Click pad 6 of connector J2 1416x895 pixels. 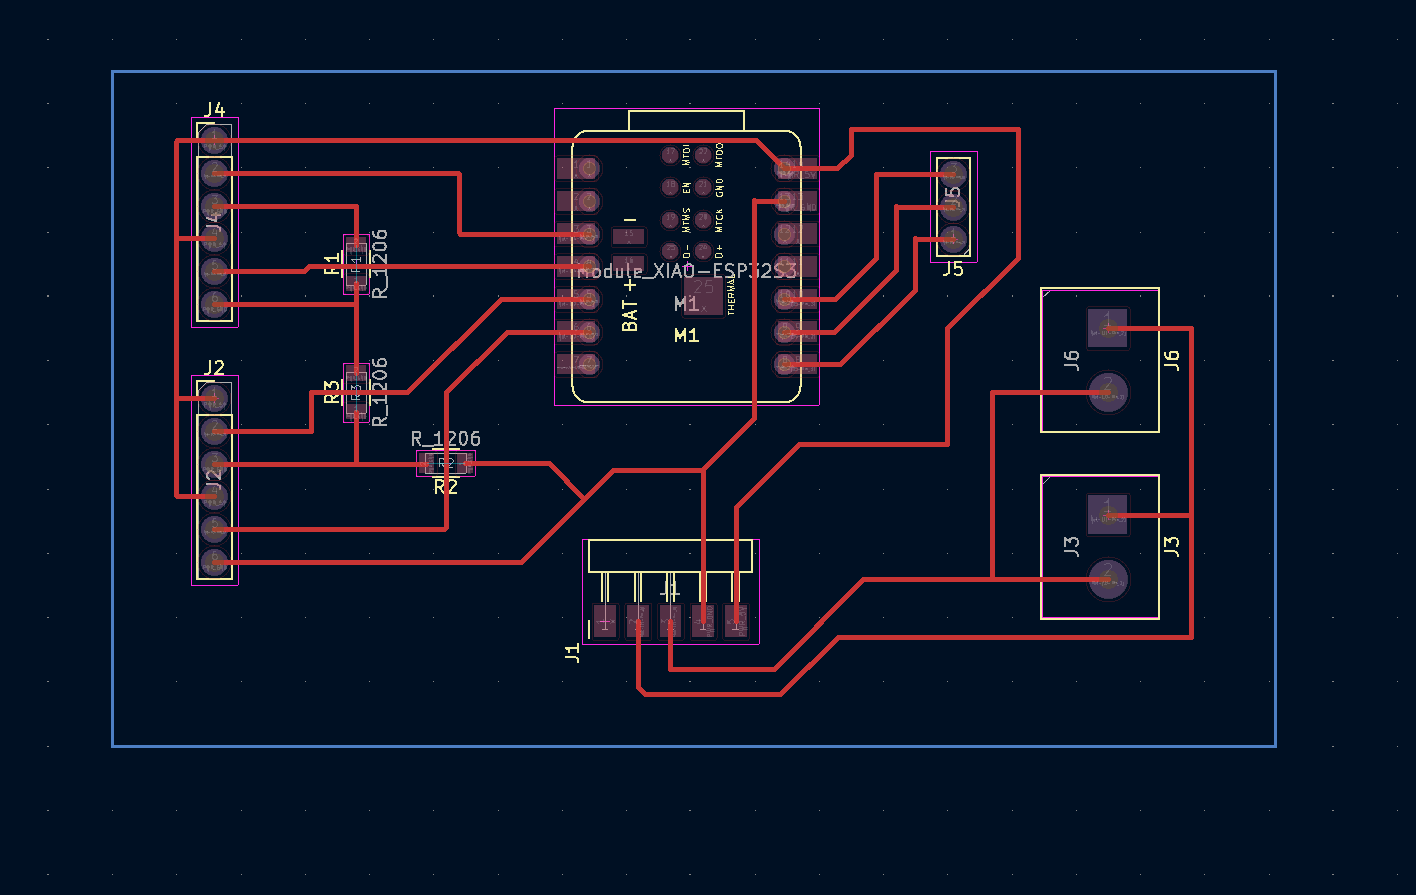point(214,561)
